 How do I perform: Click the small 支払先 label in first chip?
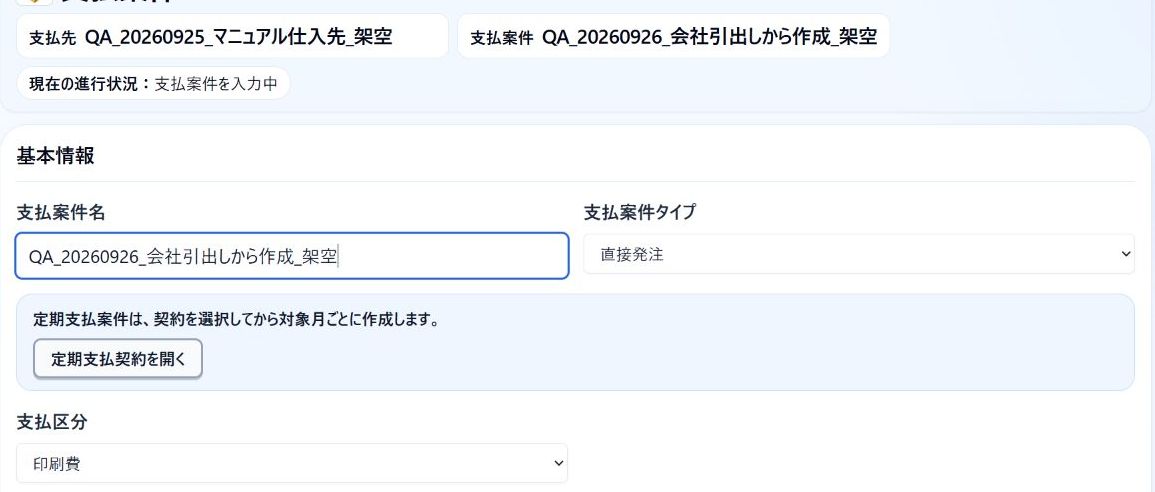tap(52, 38)
